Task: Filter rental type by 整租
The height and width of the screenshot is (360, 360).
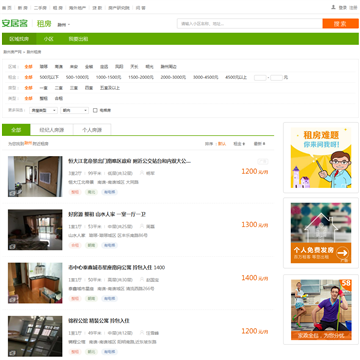Action: tap(44, 99)
